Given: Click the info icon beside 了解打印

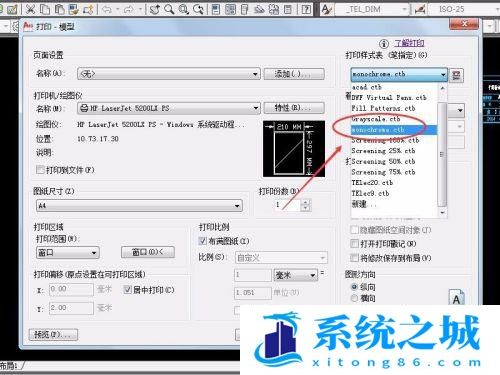Looking at the screenshot, I should click(384, 44).
